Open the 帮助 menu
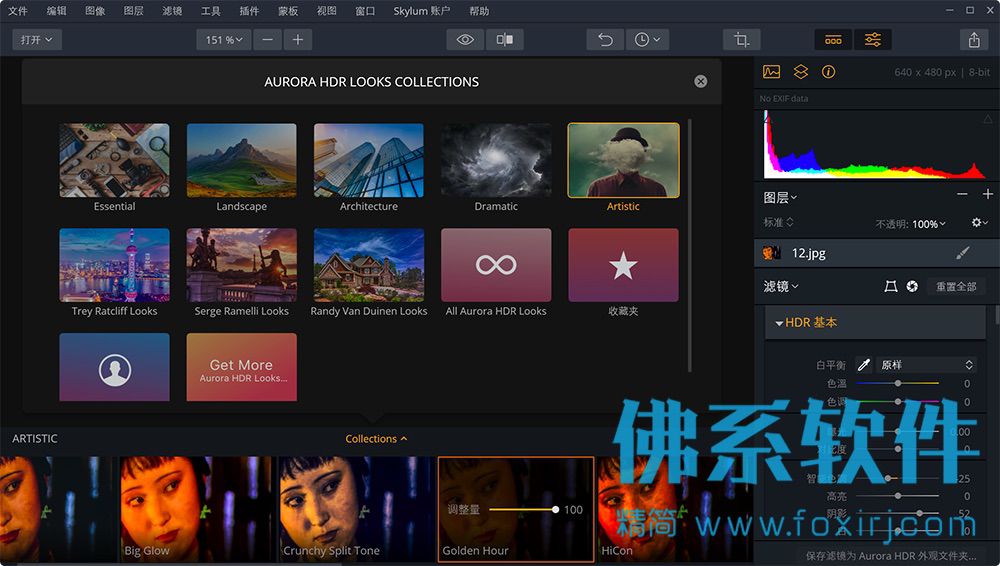This screenshot has height=566, width=1000. (479, 11)
